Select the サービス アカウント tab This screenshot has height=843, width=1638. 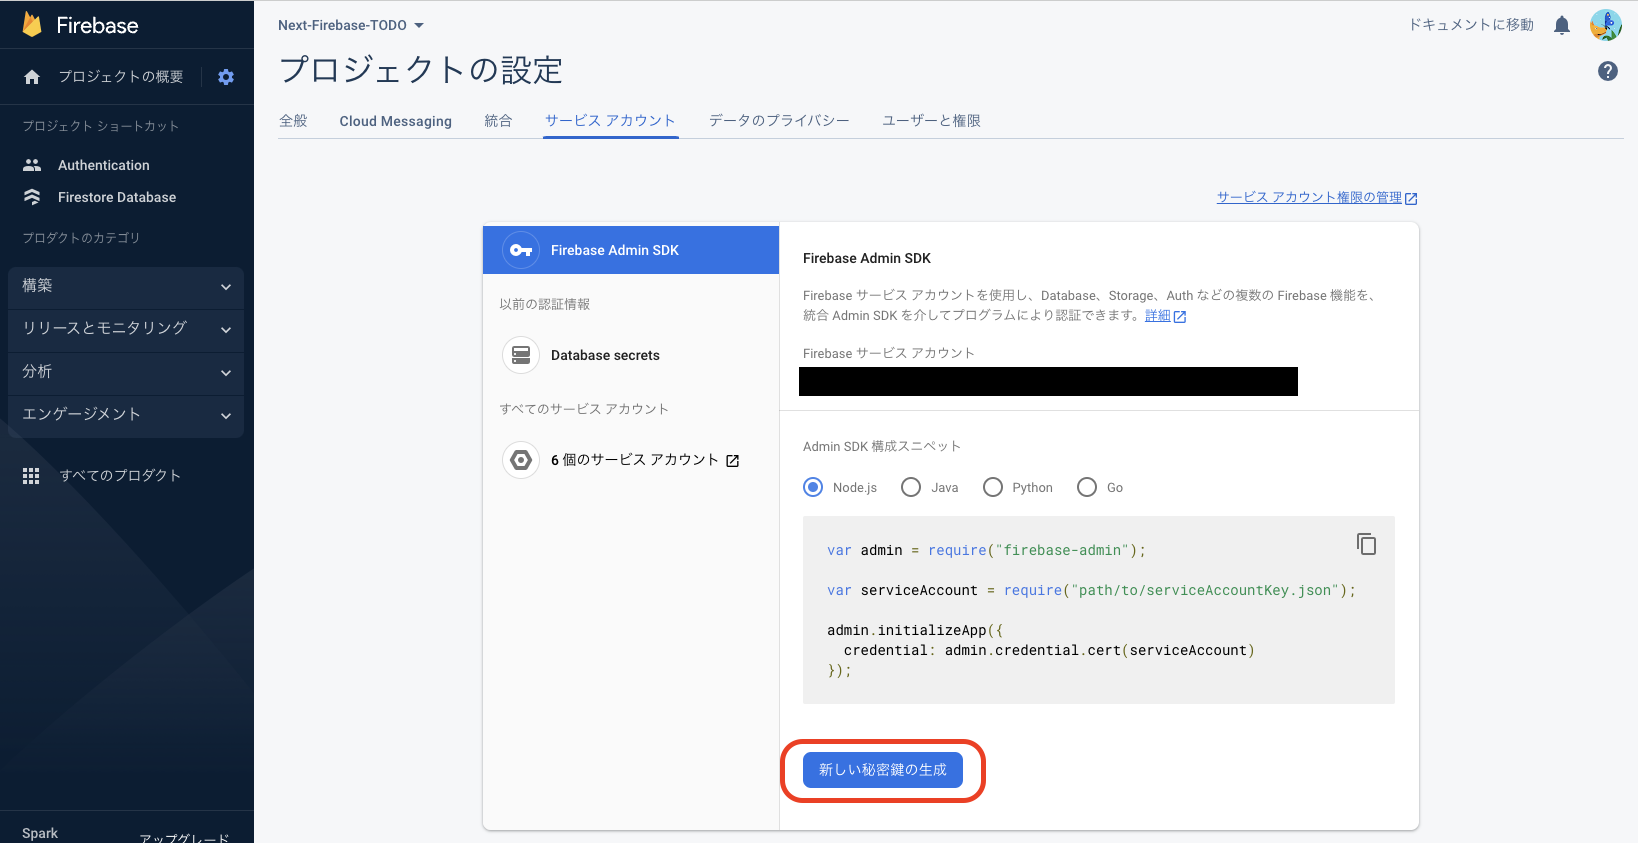click(x=610, y=121)
